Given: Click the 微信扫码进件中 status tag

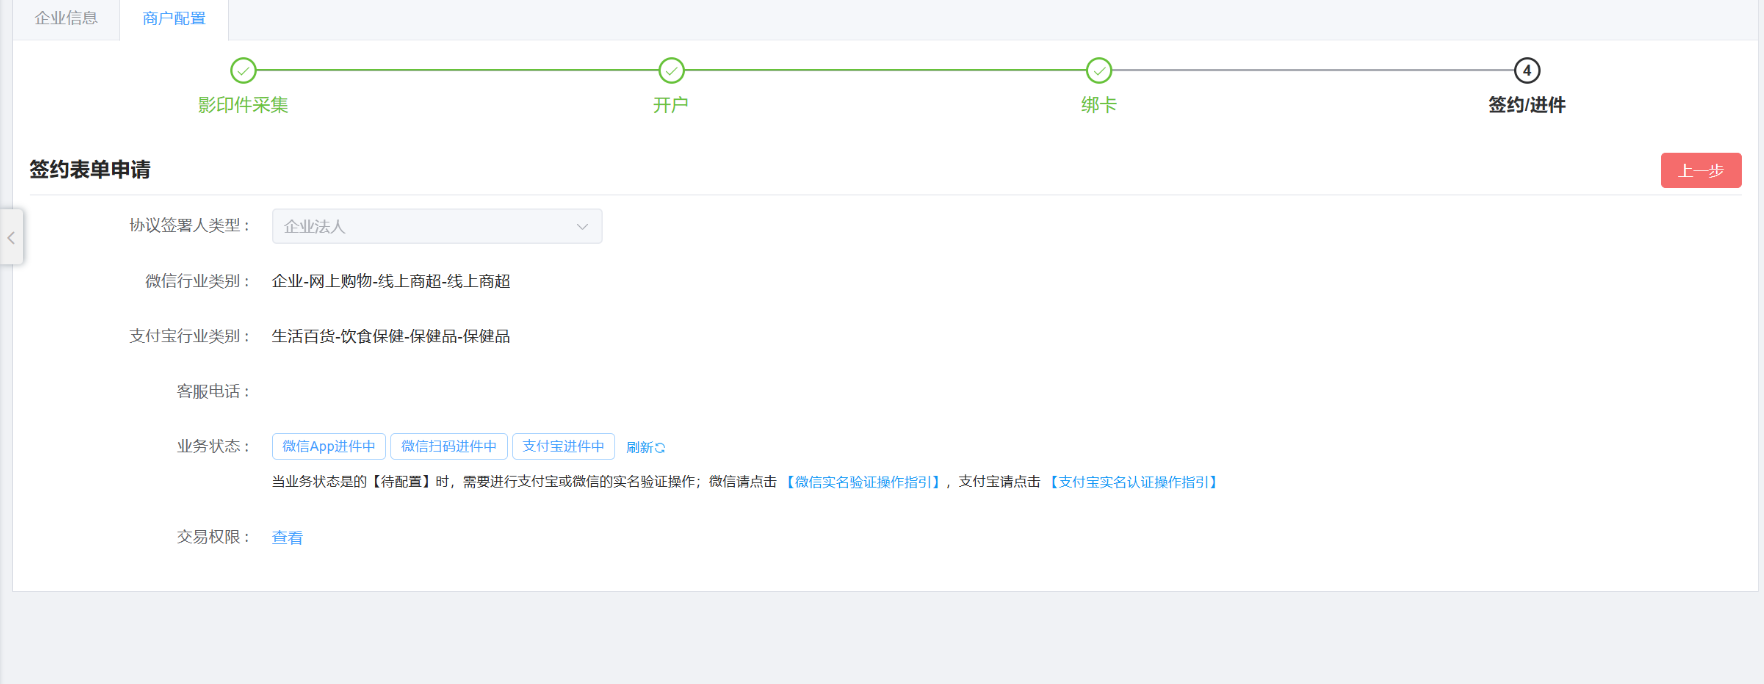Looking at the screenshot, I should click(448, 446).
